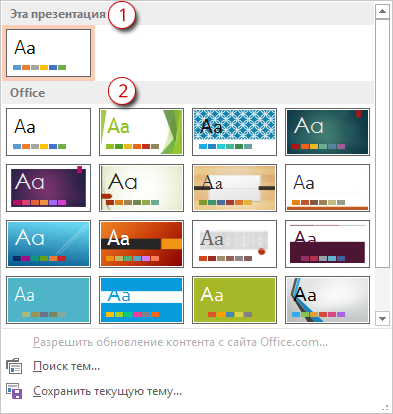Screen dimensions: 393x414
Task: Choose Сохранить текущую тему… entry
Action: (x=107, y=391)
